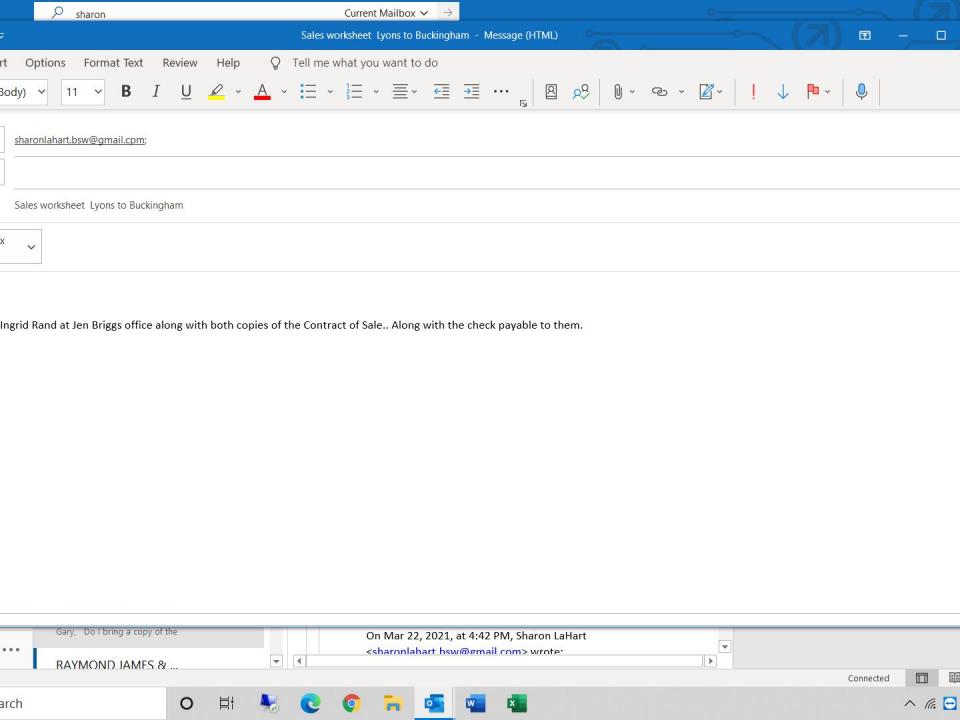
Task: Apply the yellow text highlight color
Action: tap(216, 92)
